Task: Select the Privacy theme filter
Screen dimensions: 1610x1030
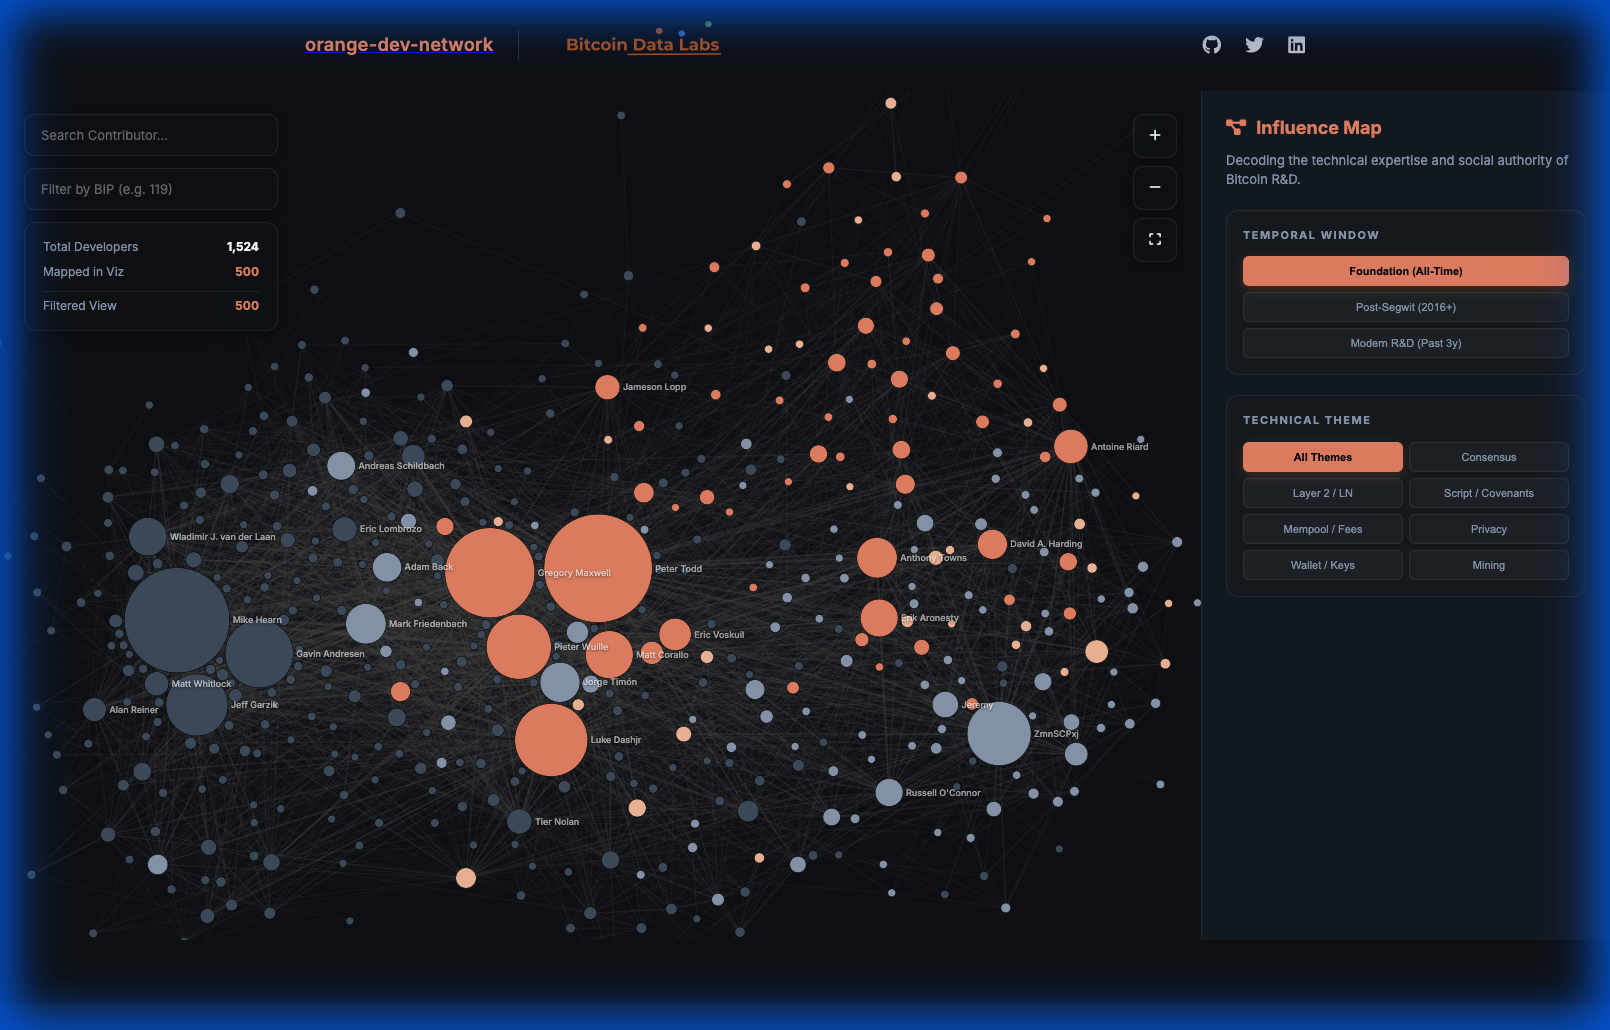Action: 1488,529
